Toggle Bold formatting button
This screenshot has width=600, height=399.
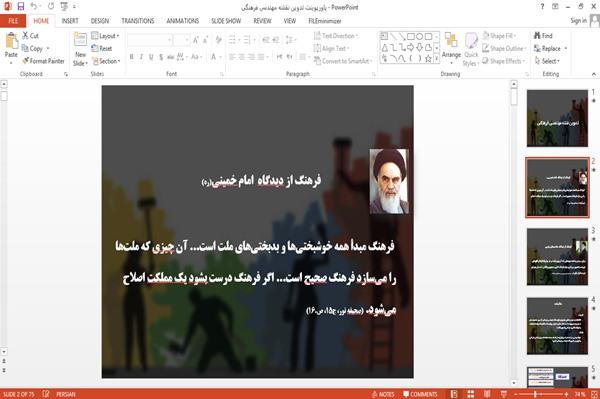click(132, 57)
